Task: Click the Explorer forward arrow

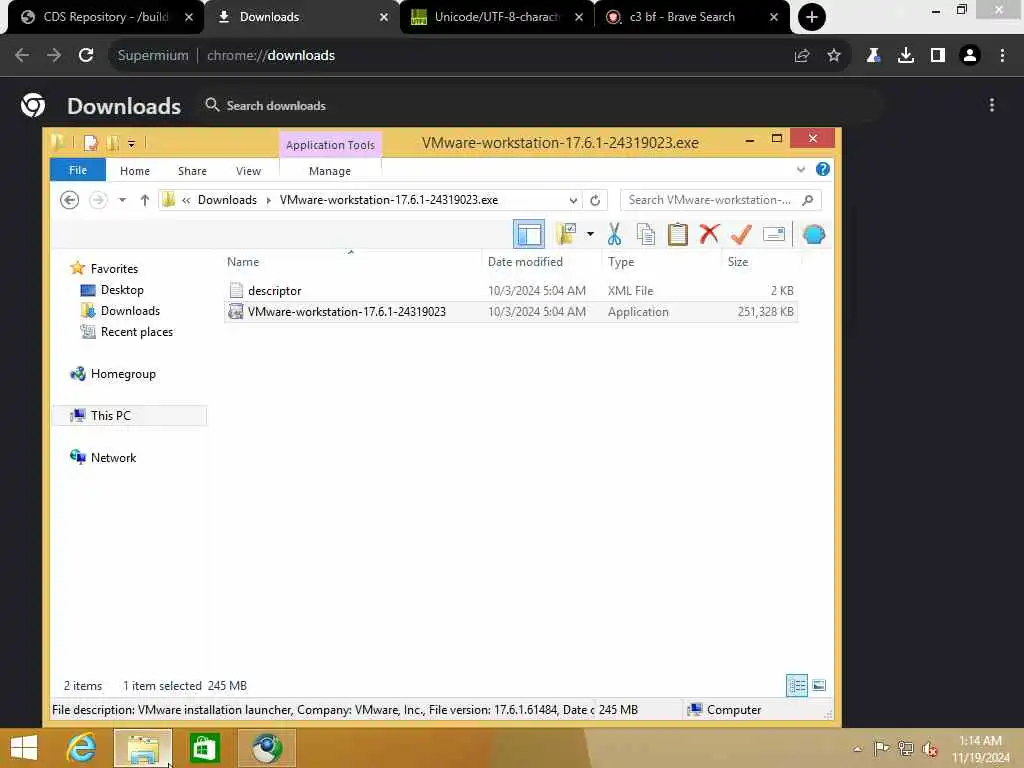Action: (x=98, y=200)
